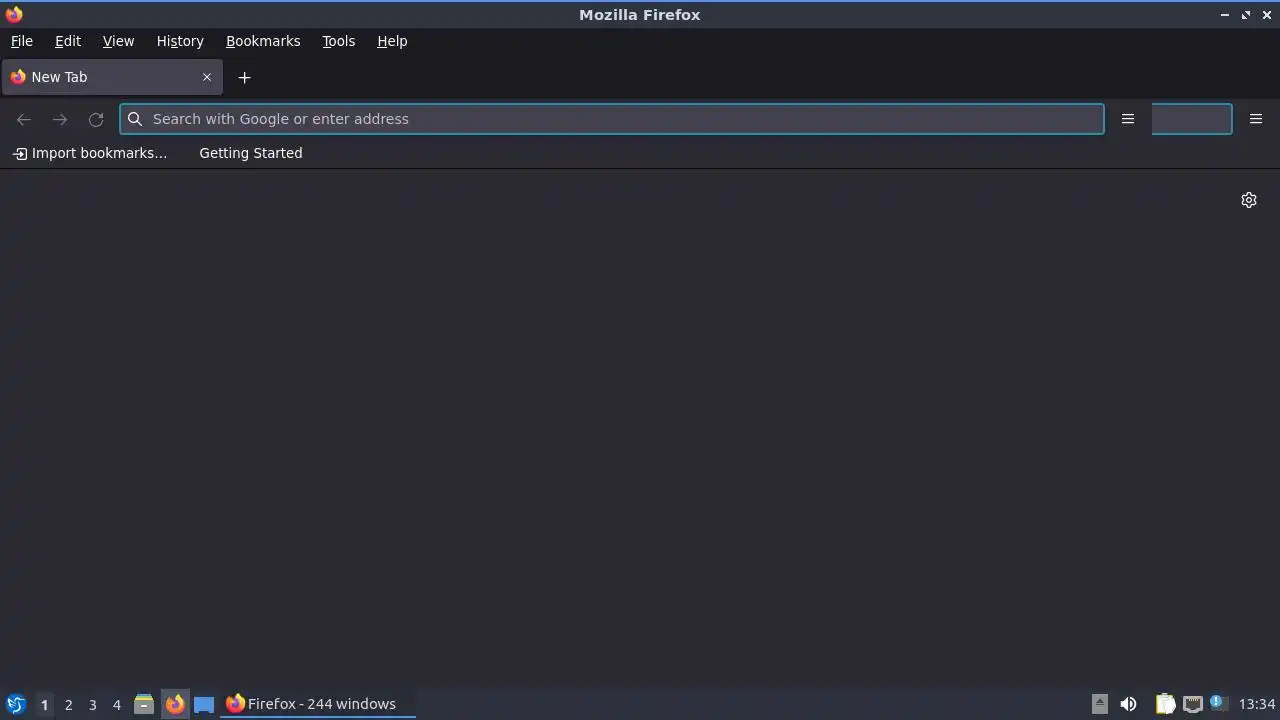Viewport: 1280px width, 720px height.
Task: Go back one page
Action: (x=24, y=119)
